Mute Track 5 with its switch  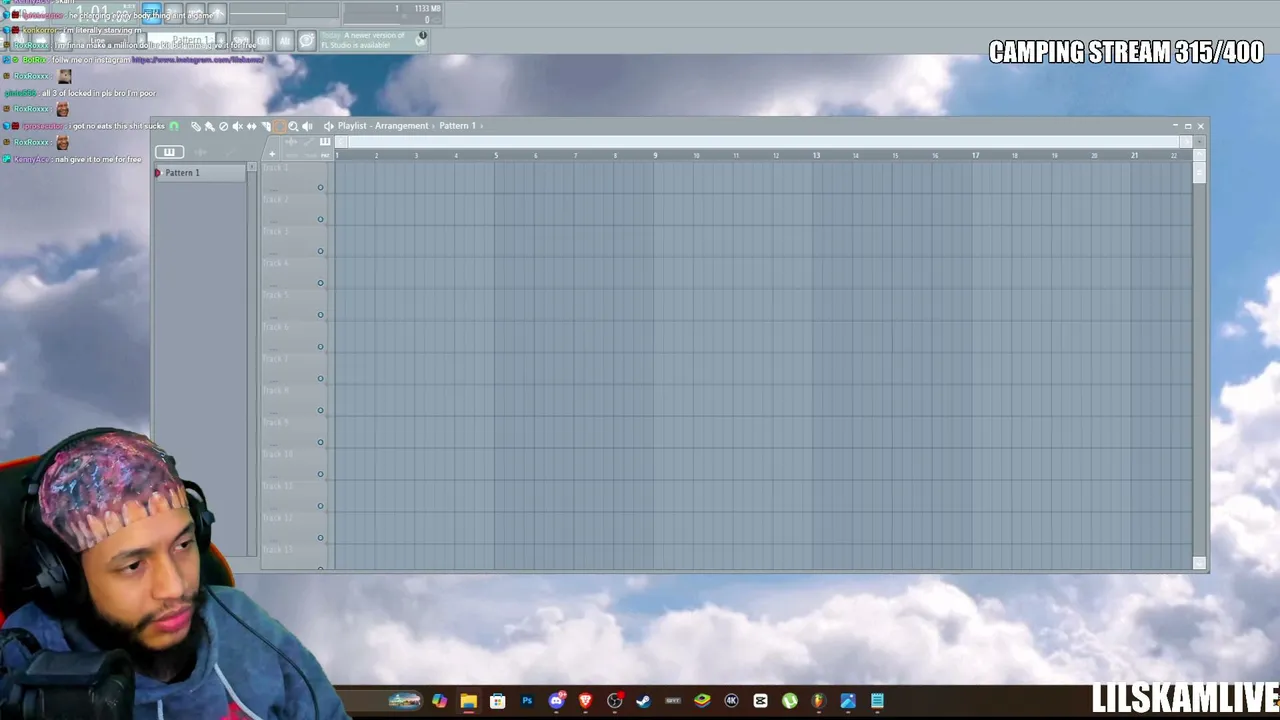point(321,315)
